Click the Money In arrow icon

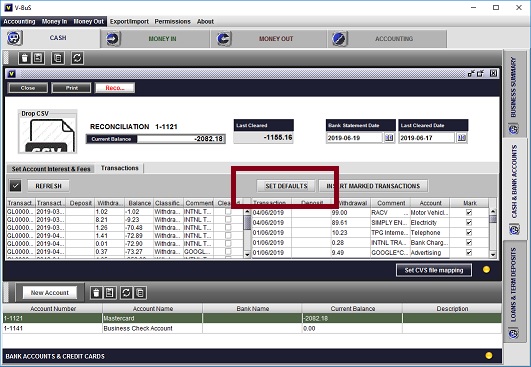pyautogui.click(x=113, y=39)
